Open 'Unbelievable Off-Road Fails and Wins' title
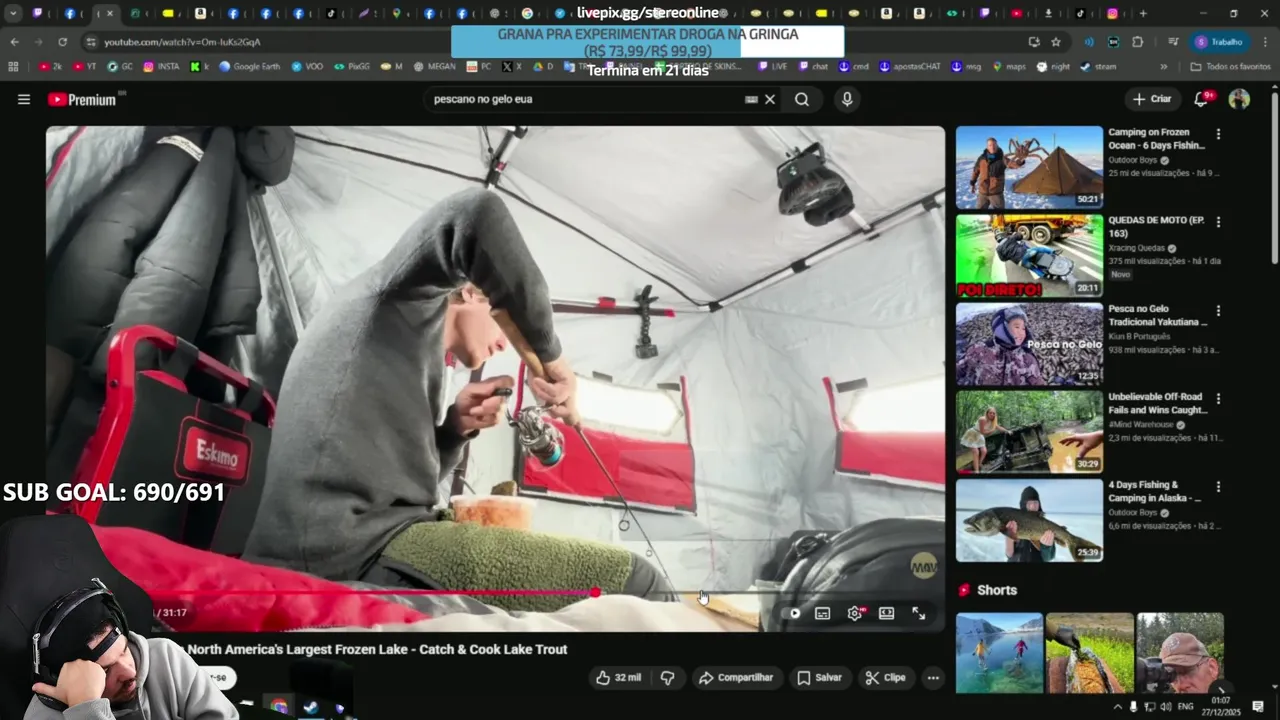 tap(1157, 403)
